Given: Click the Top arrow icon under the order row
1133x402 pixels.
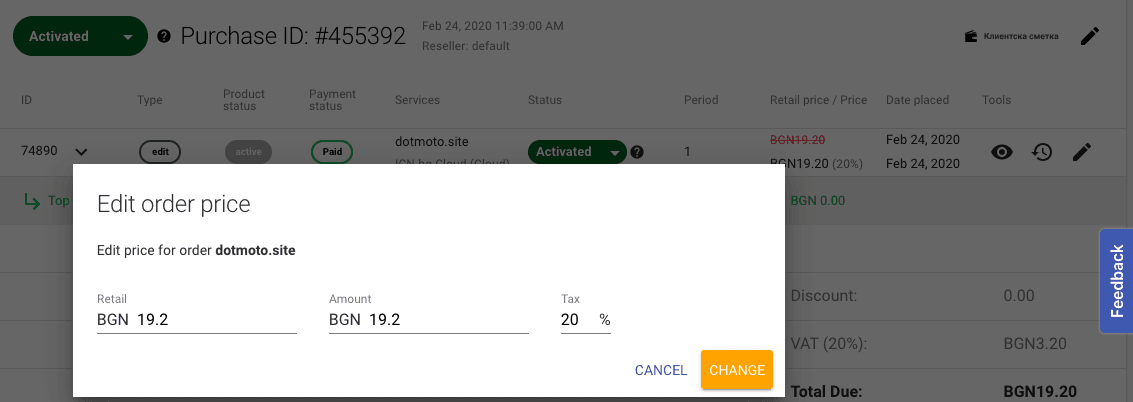Looking at the screenshot, I should 34,201.
